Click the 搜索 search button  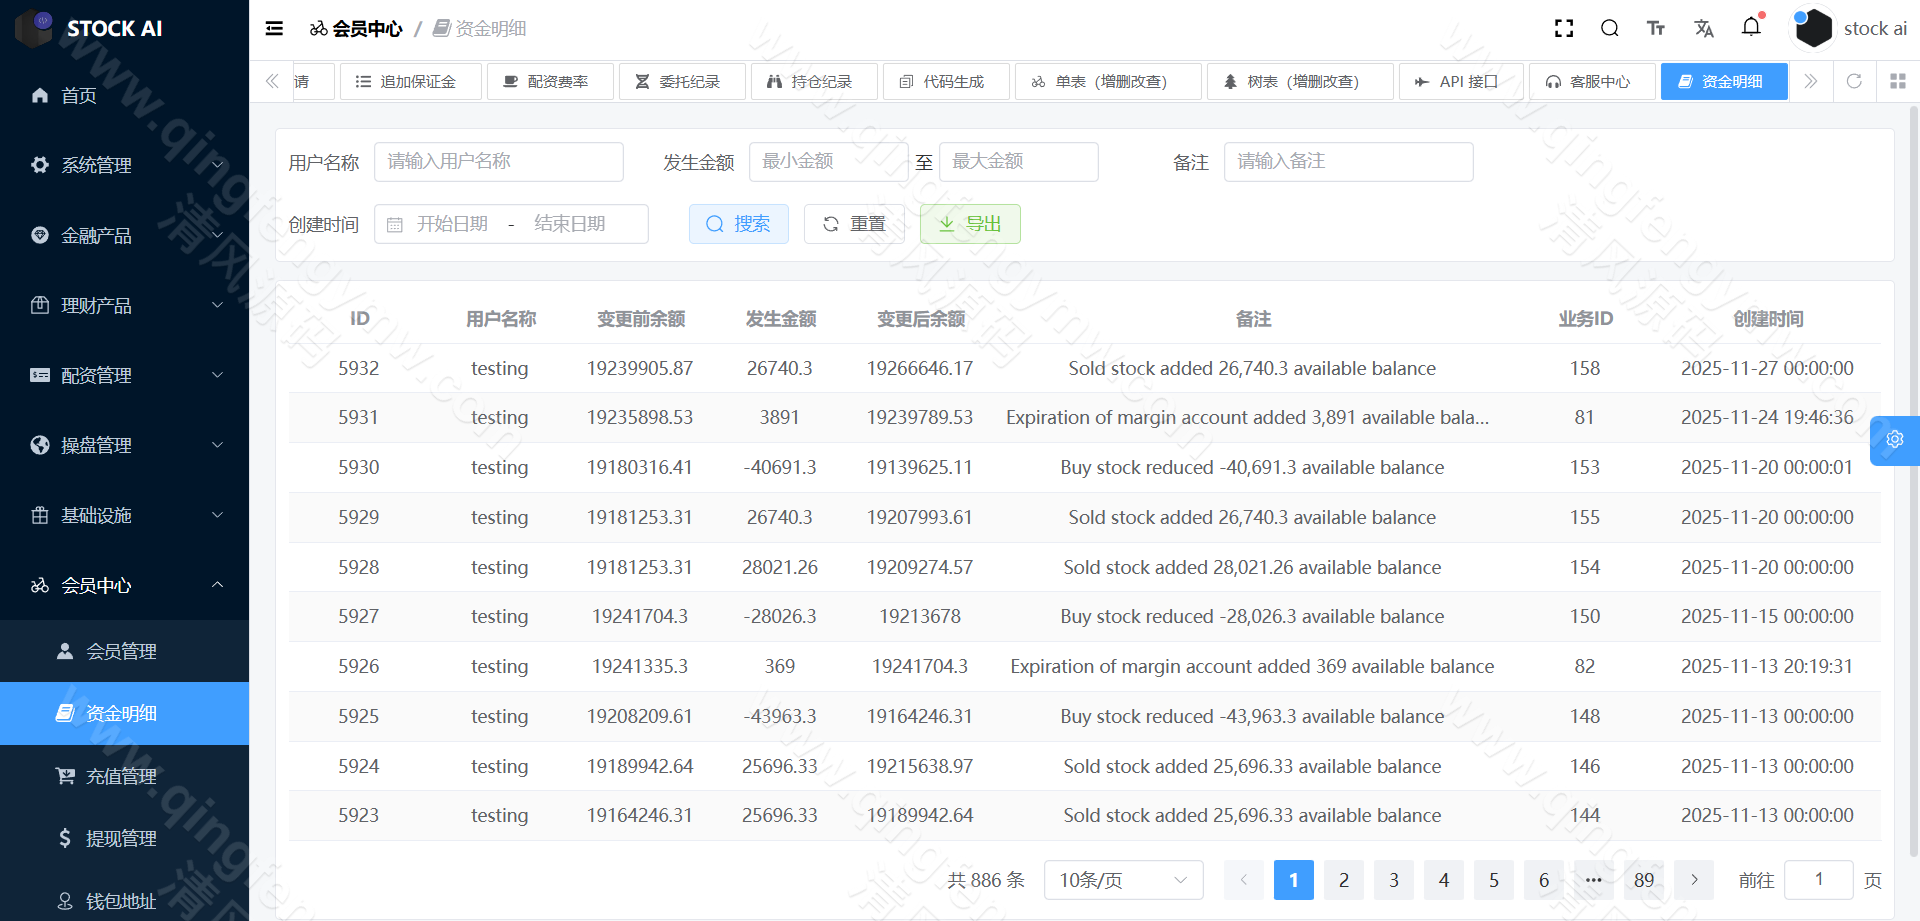coord(739,223)
